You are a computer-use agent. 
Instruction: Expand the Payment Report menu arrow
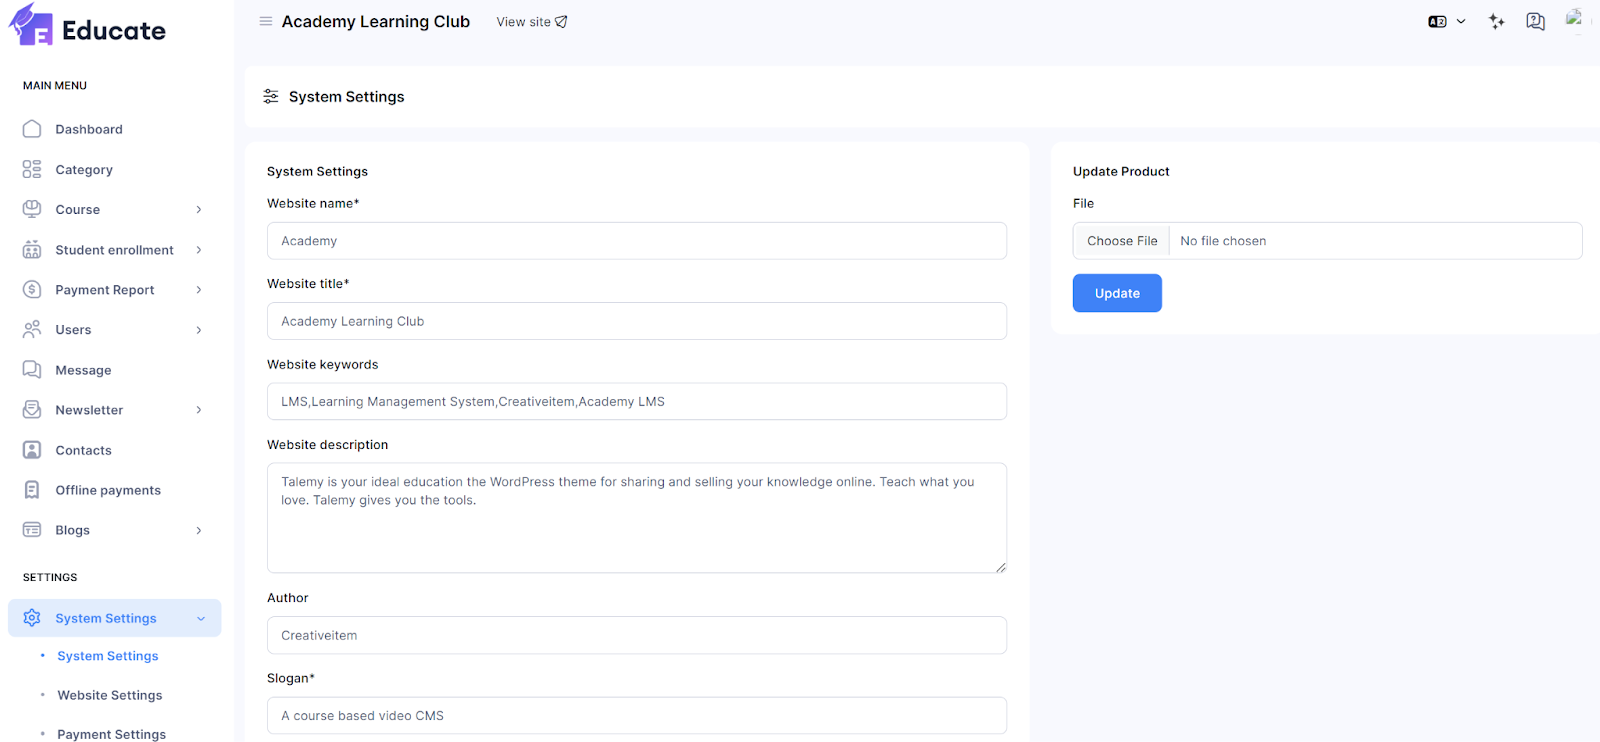coord(199,290)
